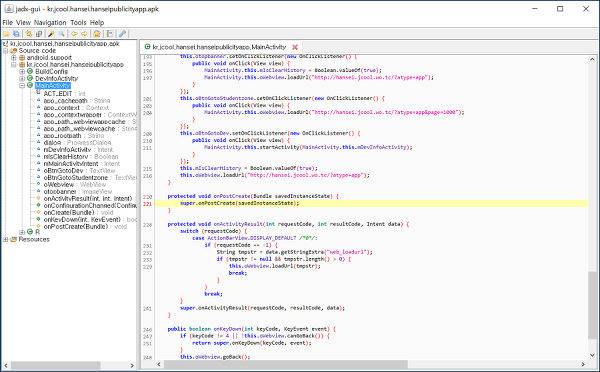Expand the DevInfoActivity class node
Image resolution: width=600 pixels, height=372 pixels.
22,78
